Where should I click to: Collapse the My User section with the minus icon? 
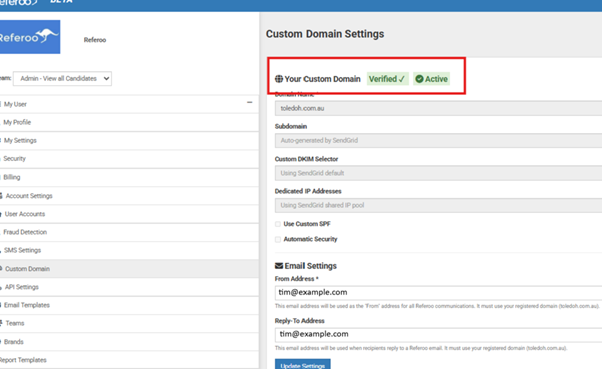250,103
